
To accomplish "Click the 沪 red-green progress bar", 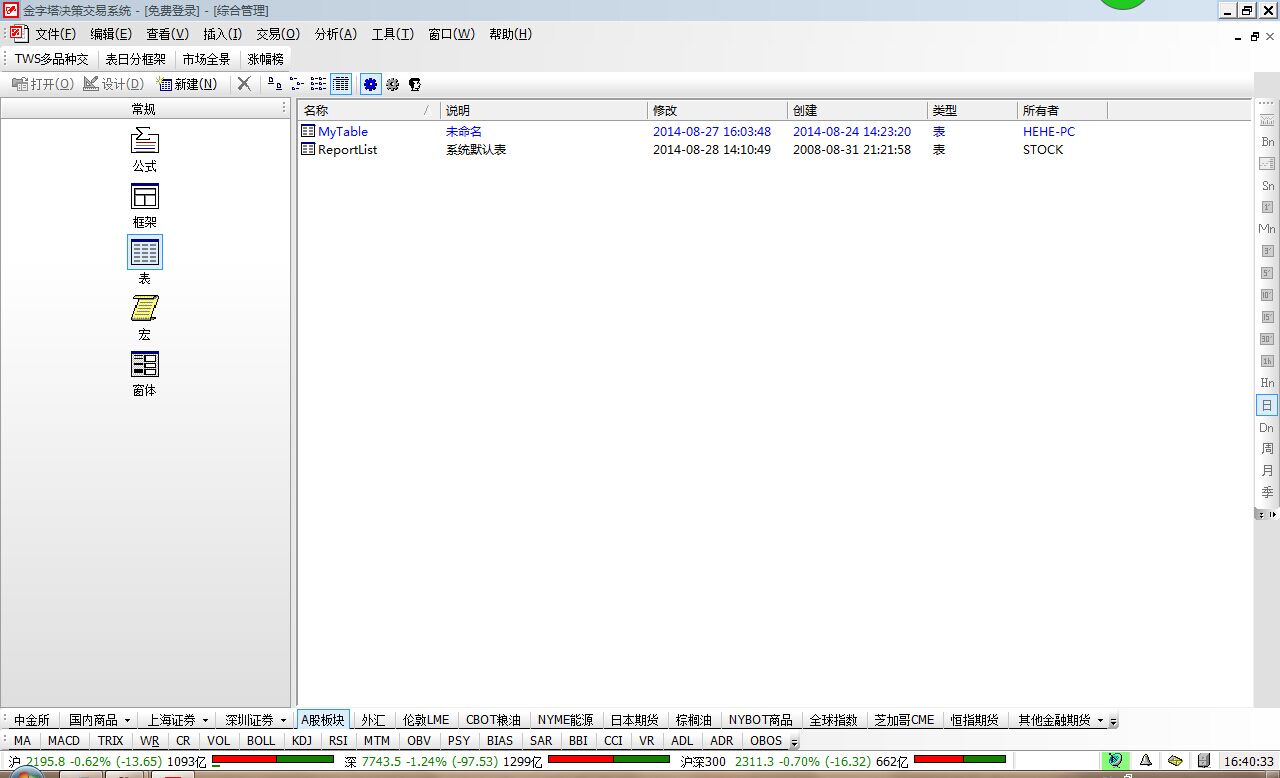I will click(x=273, y=761).
